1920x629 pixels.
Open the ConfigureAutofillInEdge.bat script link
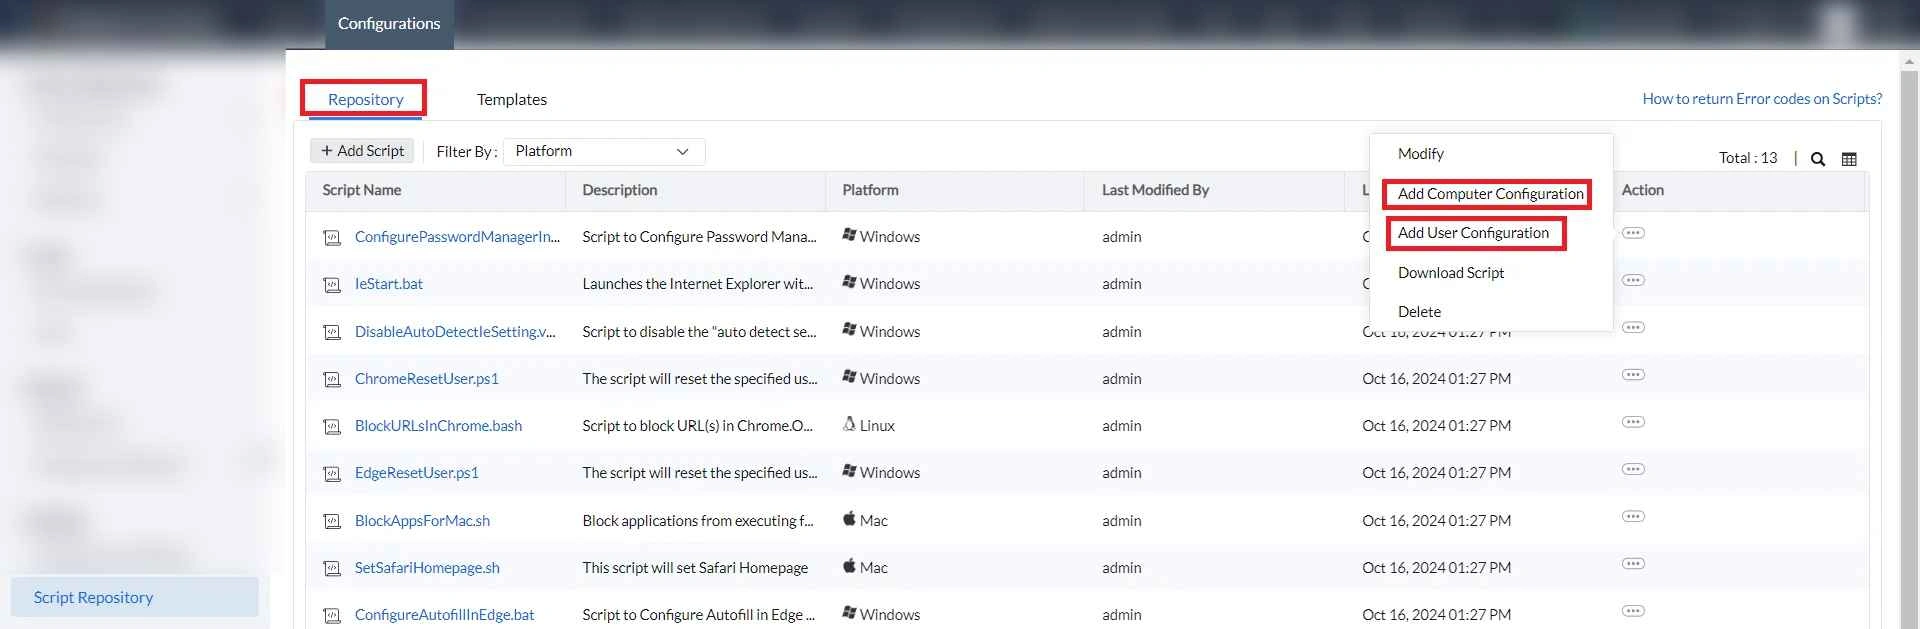pos(444,615)
